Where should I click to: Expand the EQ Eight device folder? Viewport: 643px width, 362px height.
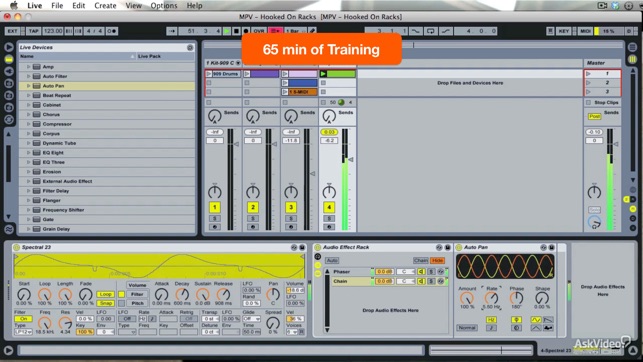pos(28,153)
